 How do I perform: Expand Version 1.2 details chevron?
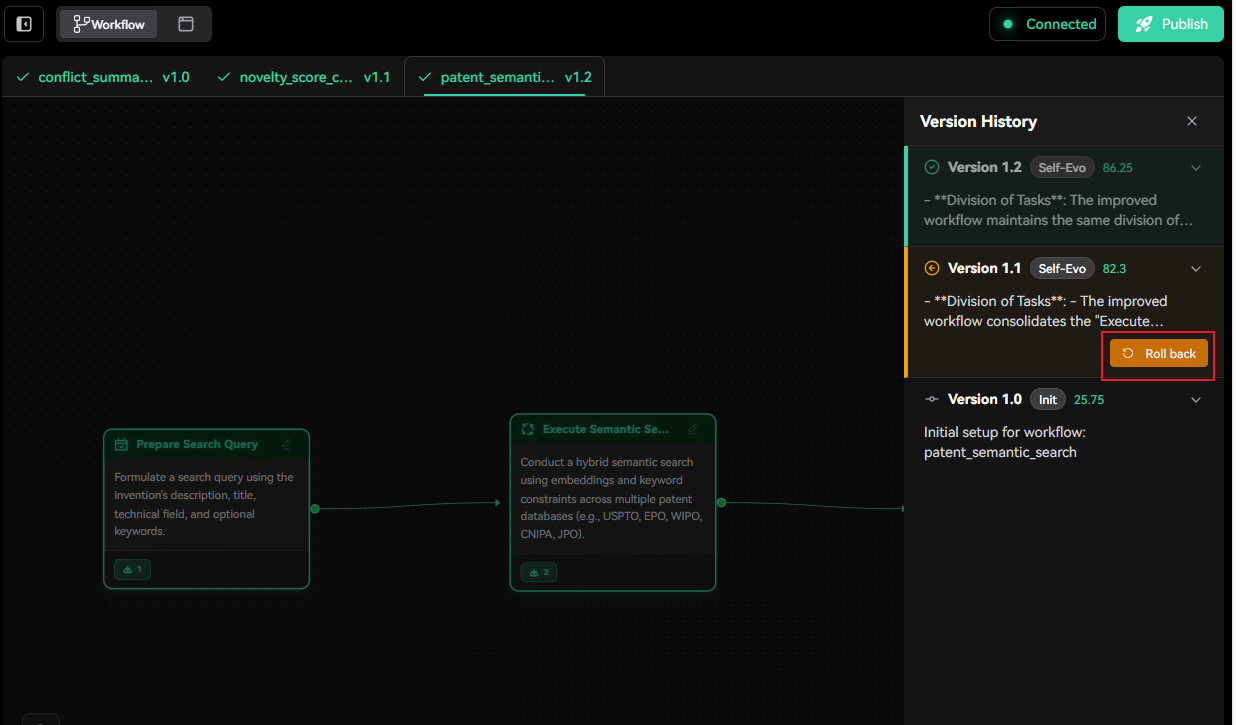(x=1195, y=168)
